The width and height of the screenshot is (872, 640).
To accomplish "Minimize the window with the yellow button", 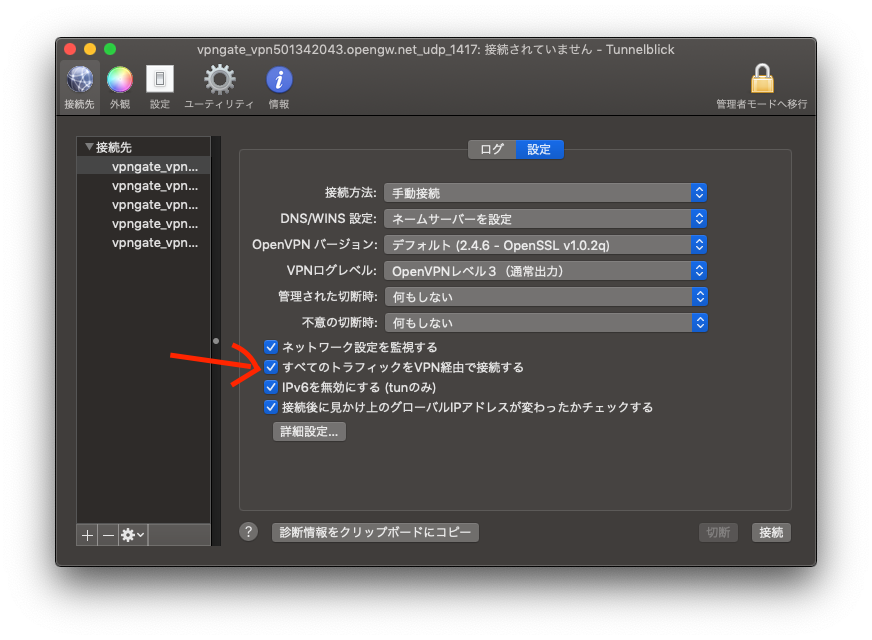I will point(90,49).
